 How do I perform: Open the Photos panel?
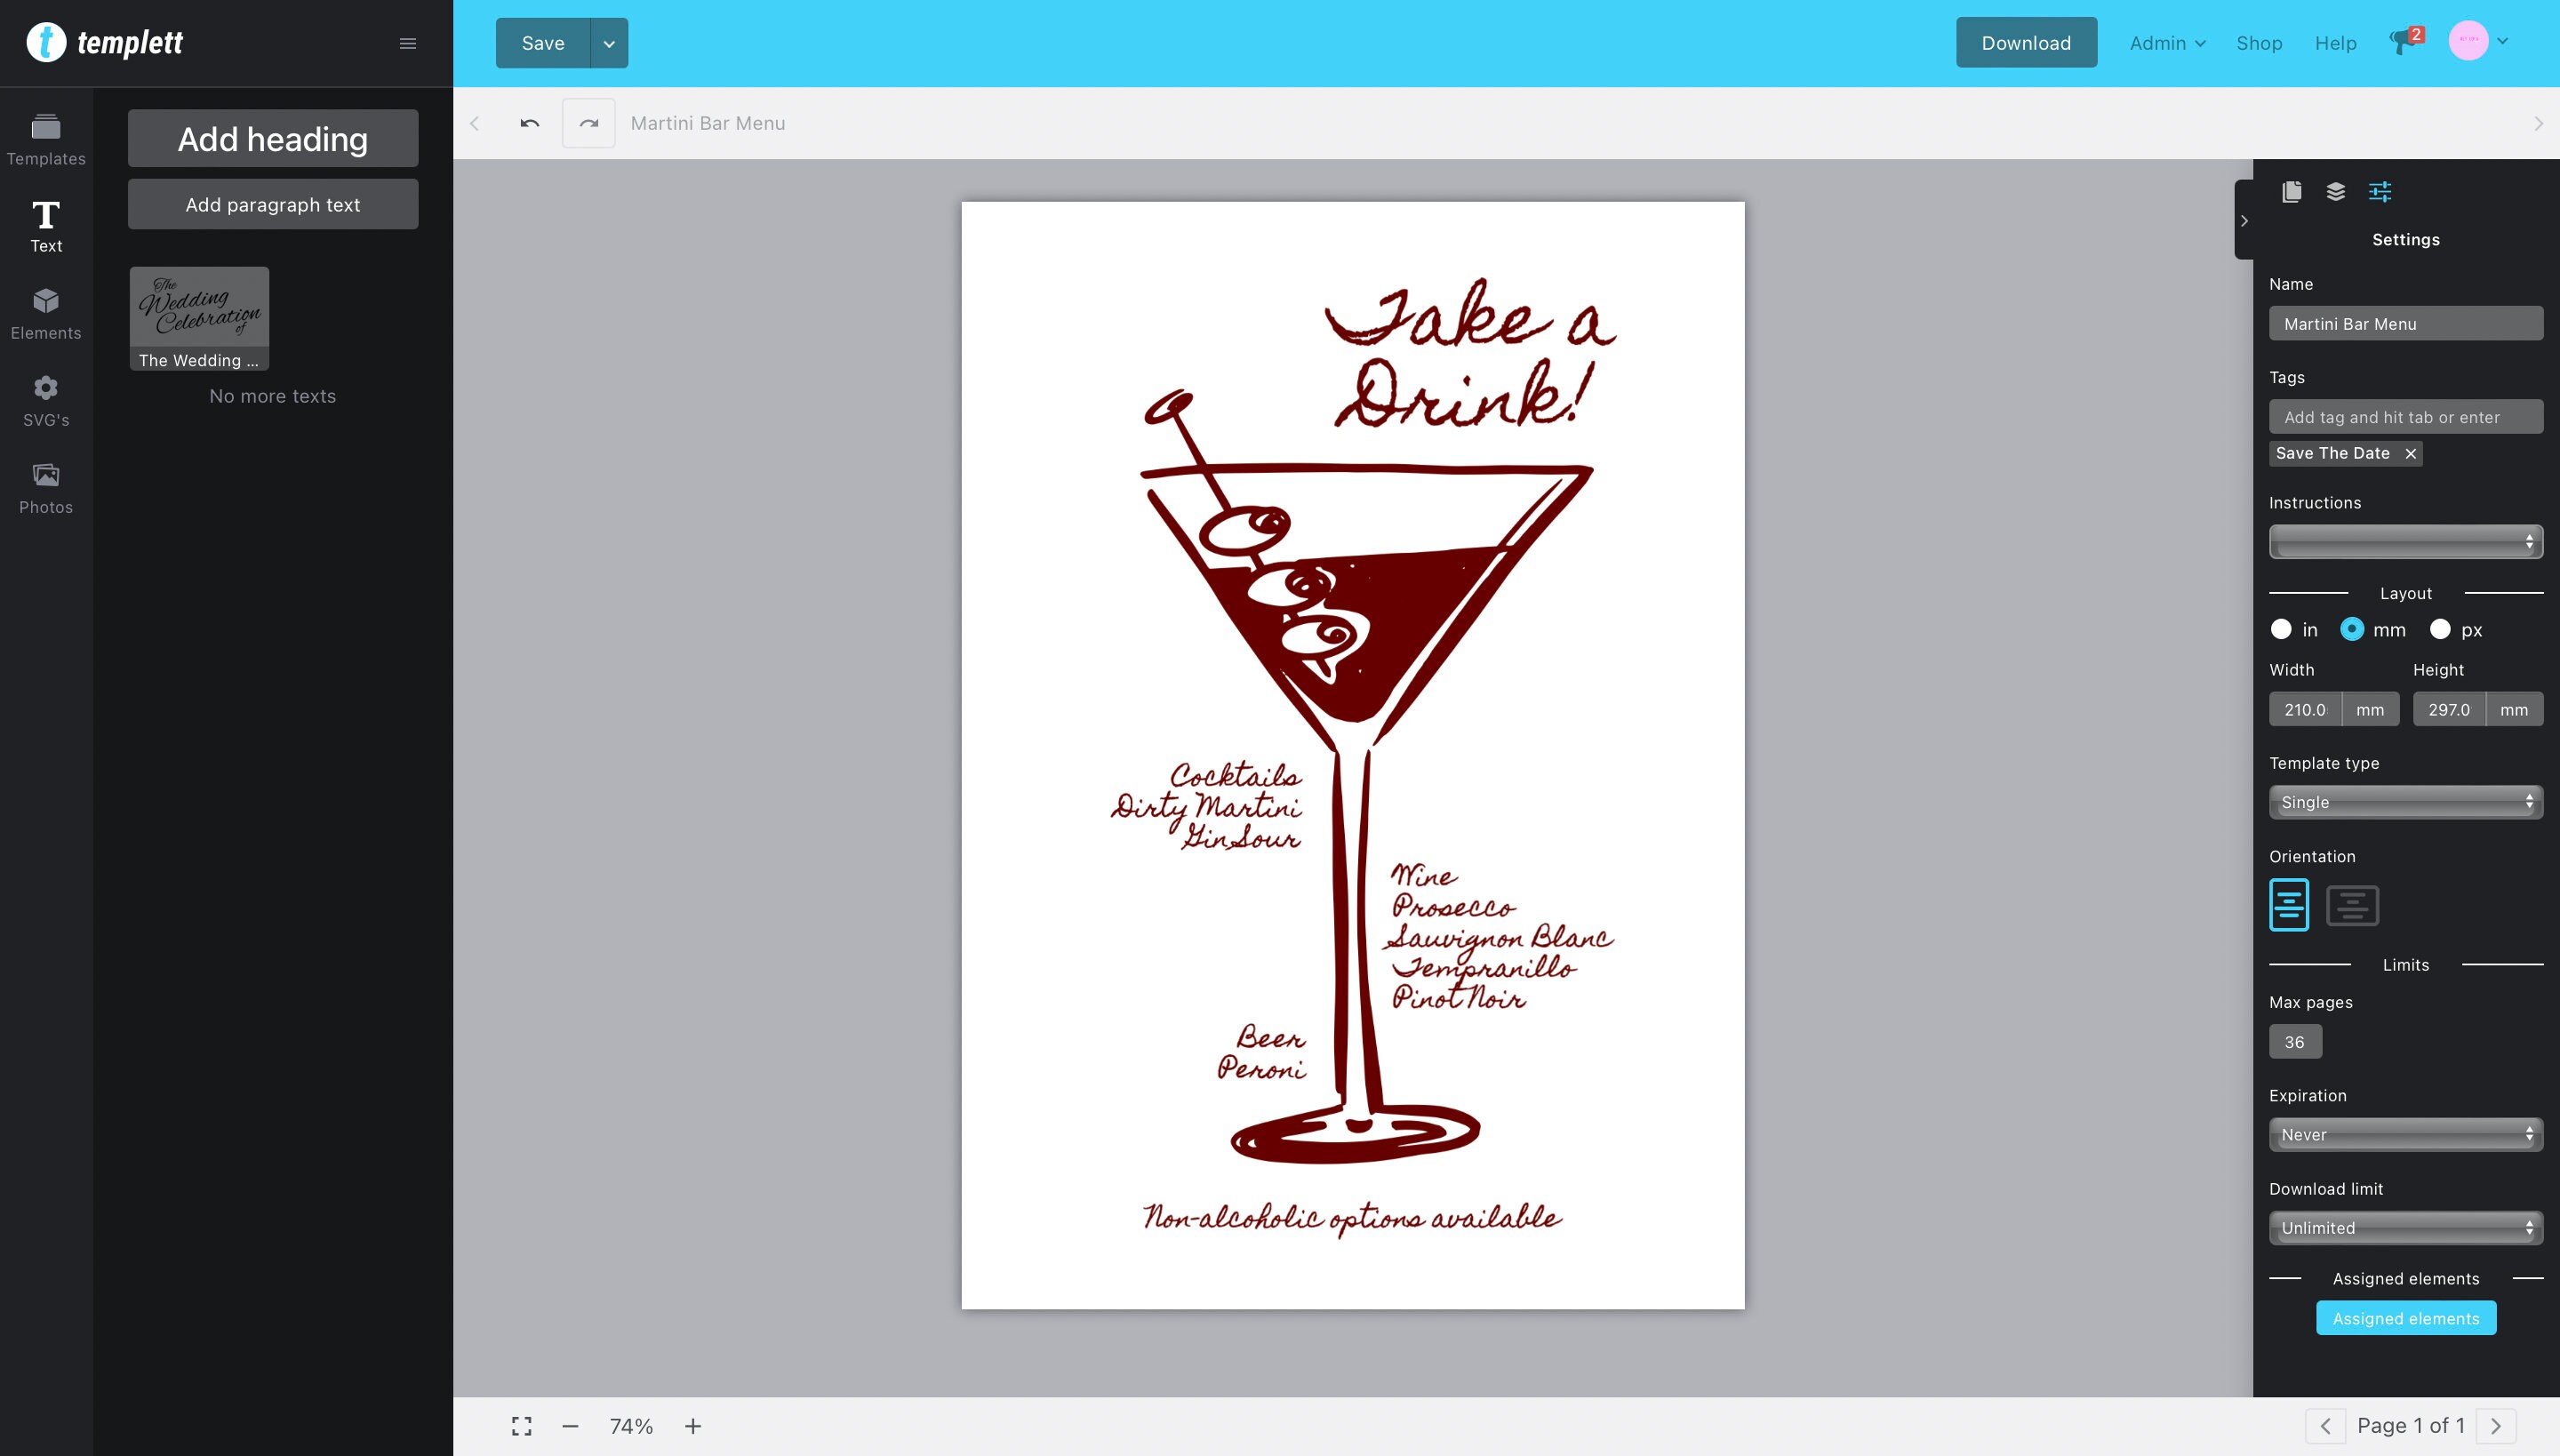46,486
